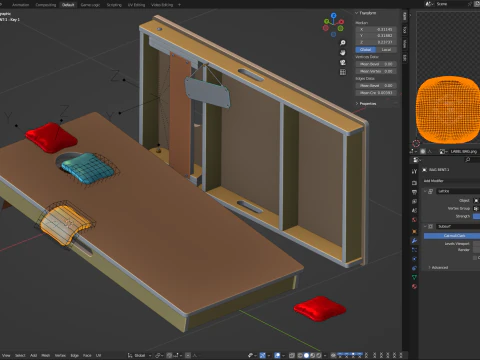
Task: Toggle snapping magnet icon
Action: click(x=169, y=355)
